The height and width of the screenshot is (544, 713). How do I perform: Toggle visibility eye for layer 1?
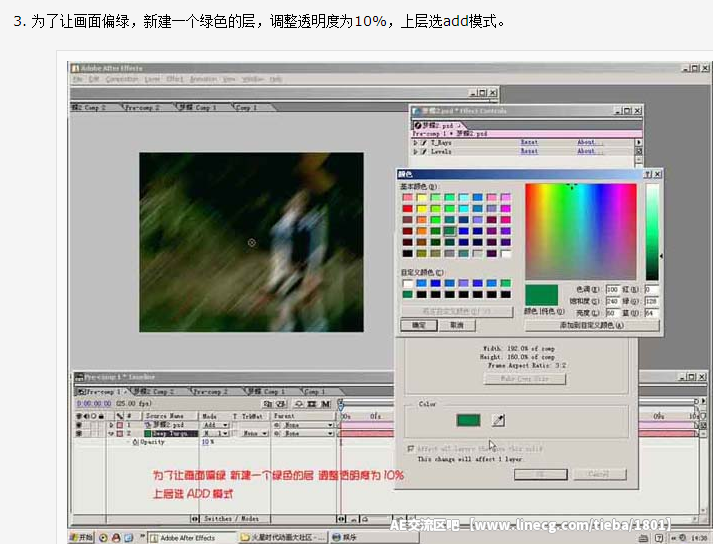(x=79, y=425)
